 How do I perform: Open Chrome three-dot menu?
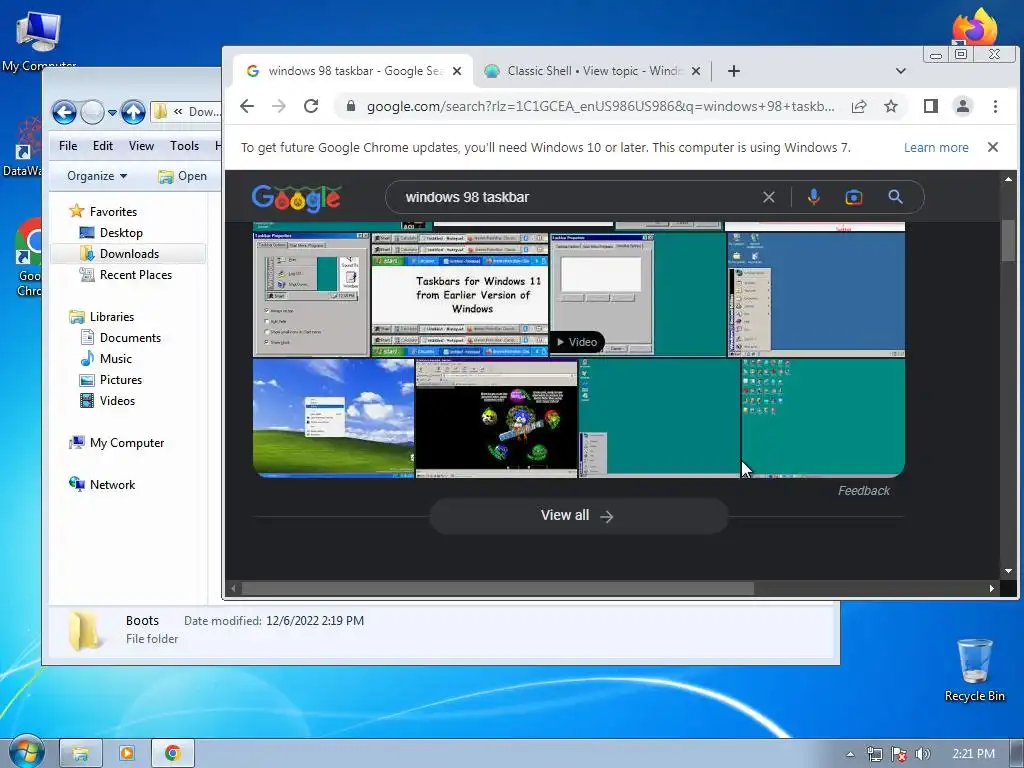tap(995, 106)
